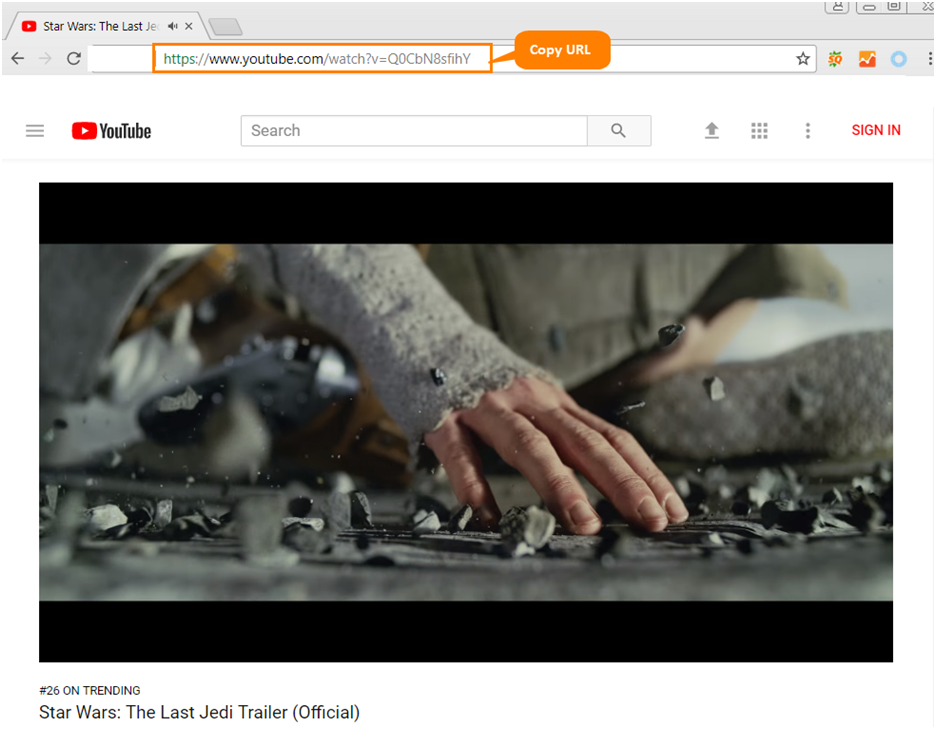Screen dimensions: 936x729
Task: Open YouTube settings three-dot menu
Action: [808, 131]
